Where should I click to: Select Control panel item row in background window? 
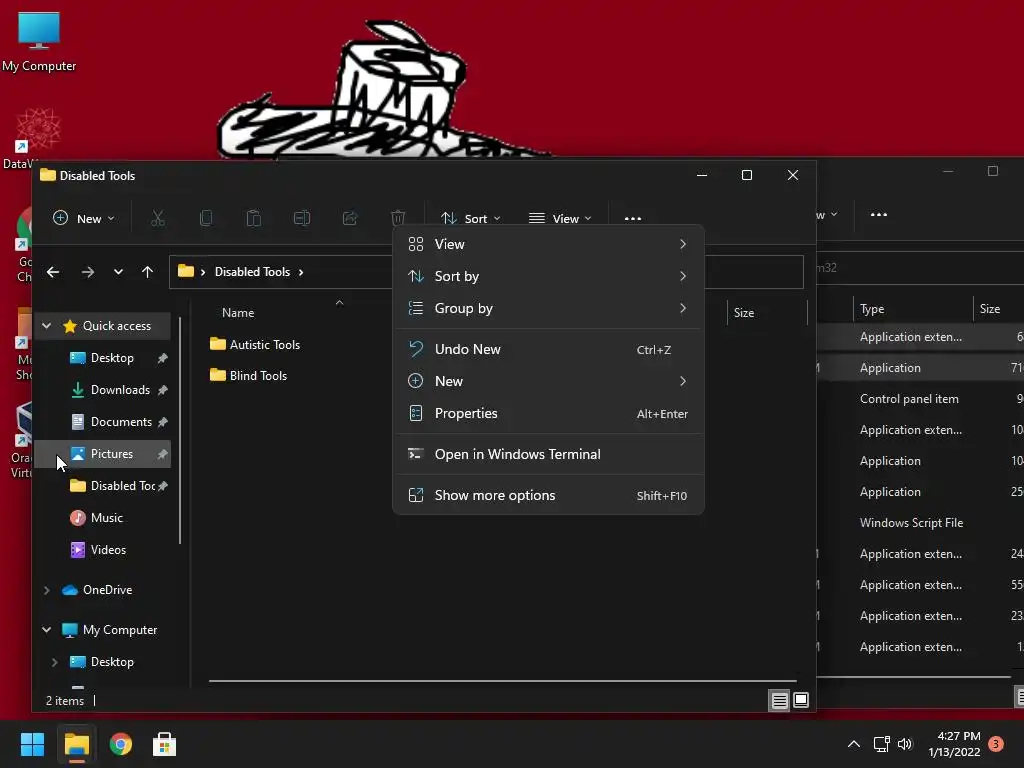[920, 399]
